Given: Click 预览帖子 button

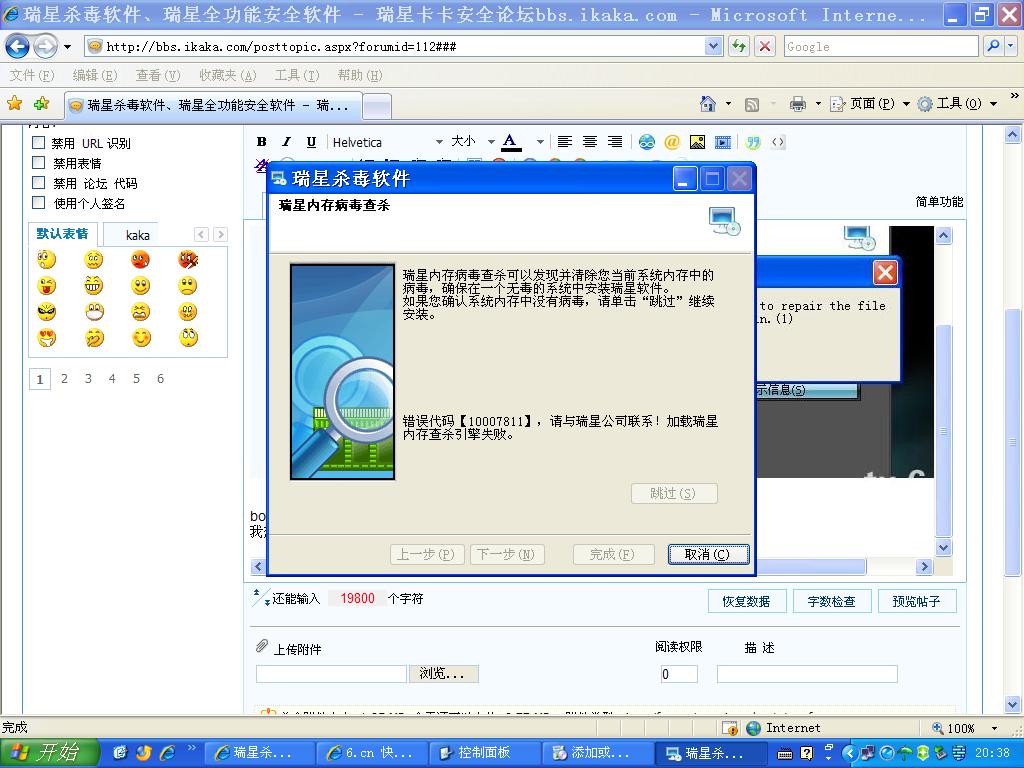Looking at the screenshot, I should 916,601.
